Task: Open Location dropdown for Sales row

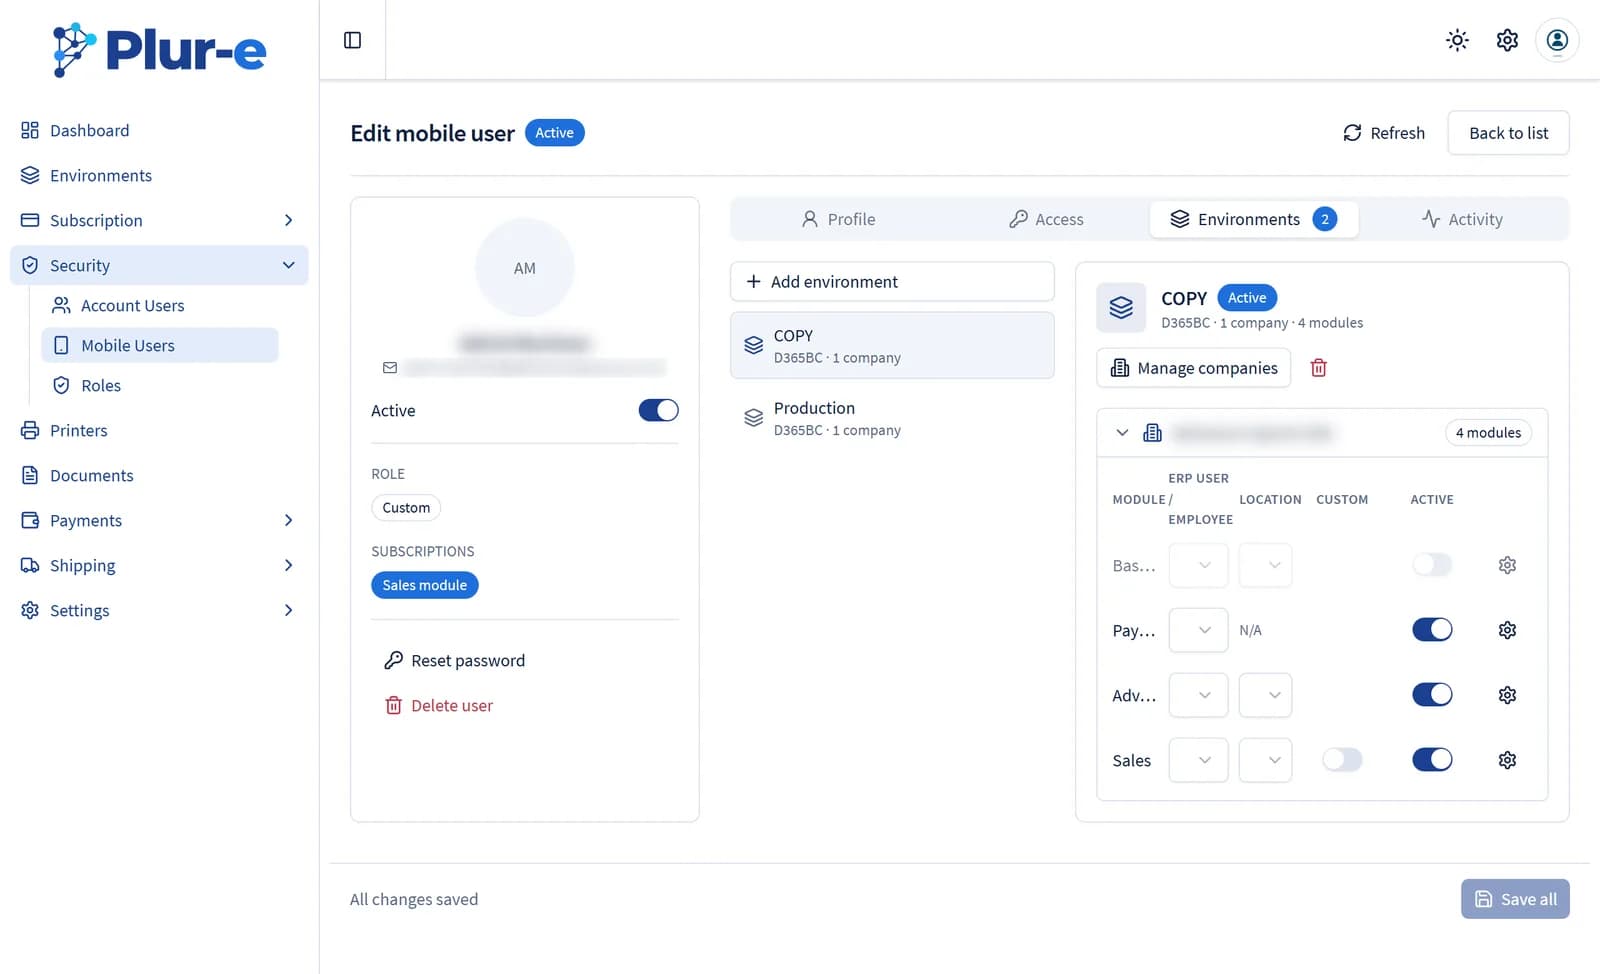Action: pyautogui.click(x=1265, y=760)
